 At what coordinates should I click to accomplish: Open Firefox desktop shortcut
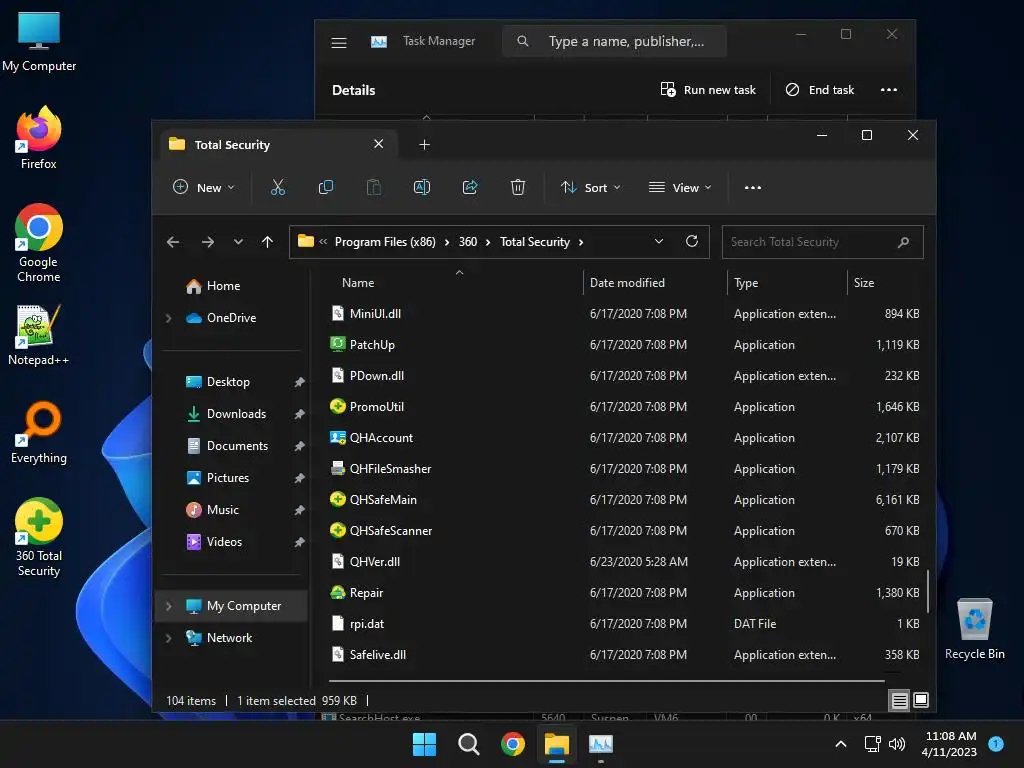[x=39, y=138]
